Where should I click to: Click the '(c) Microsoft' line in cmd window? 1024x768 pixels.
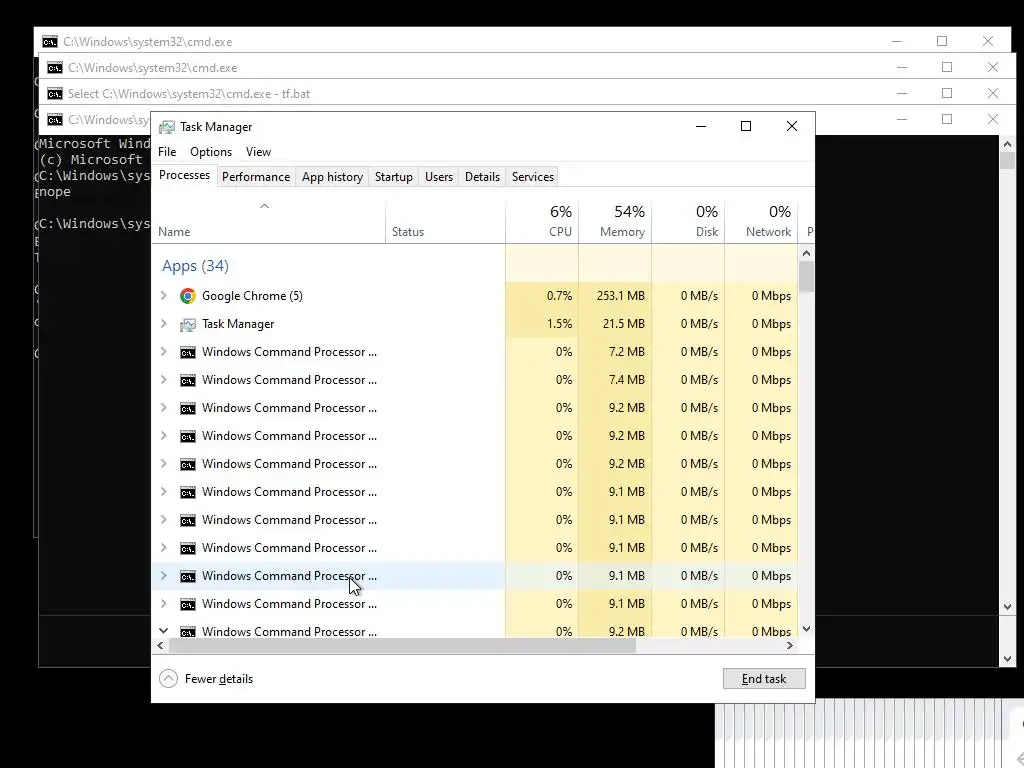pos(91,159)
